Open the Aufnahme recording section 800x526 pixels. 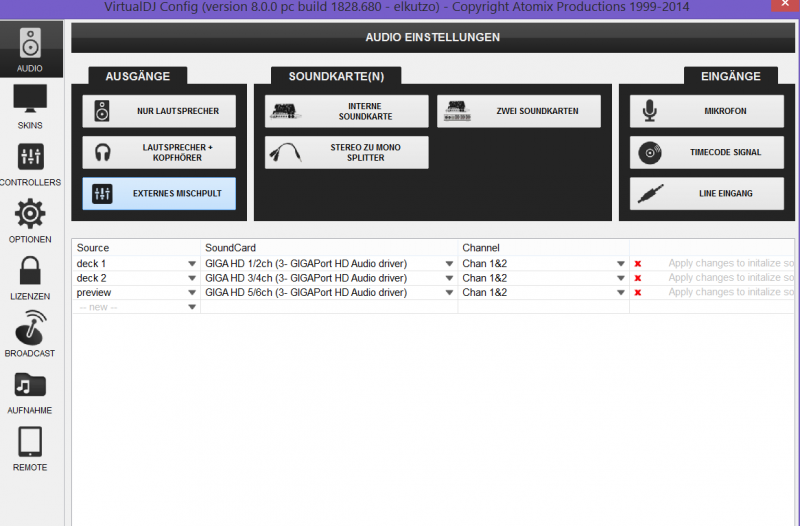click(30, 392)
